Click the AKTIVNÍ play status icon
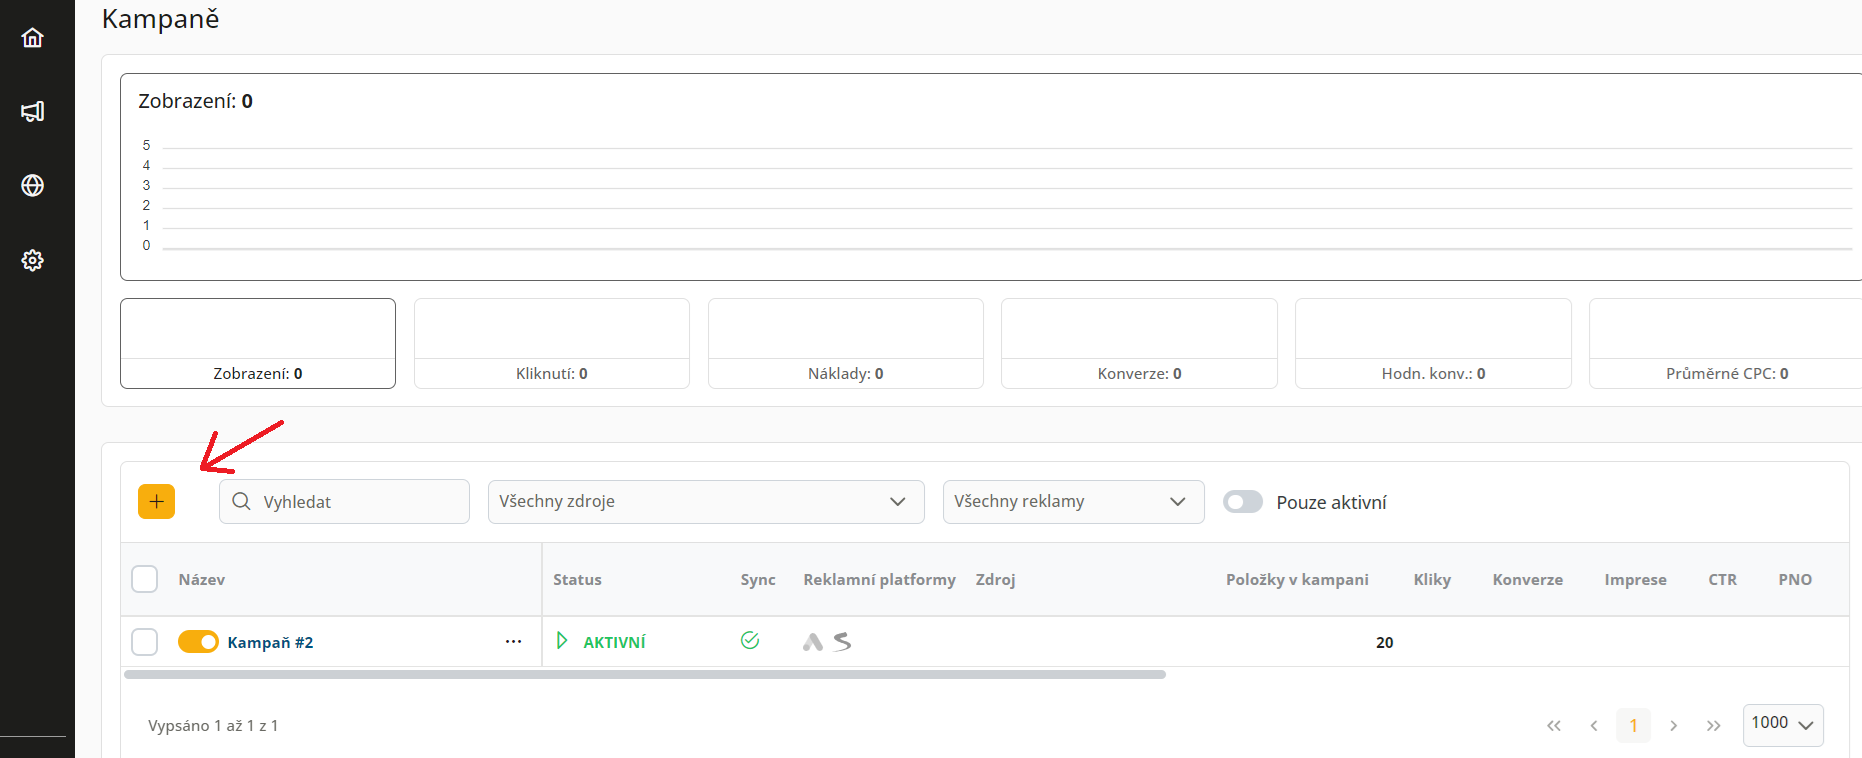 (562, 641)
